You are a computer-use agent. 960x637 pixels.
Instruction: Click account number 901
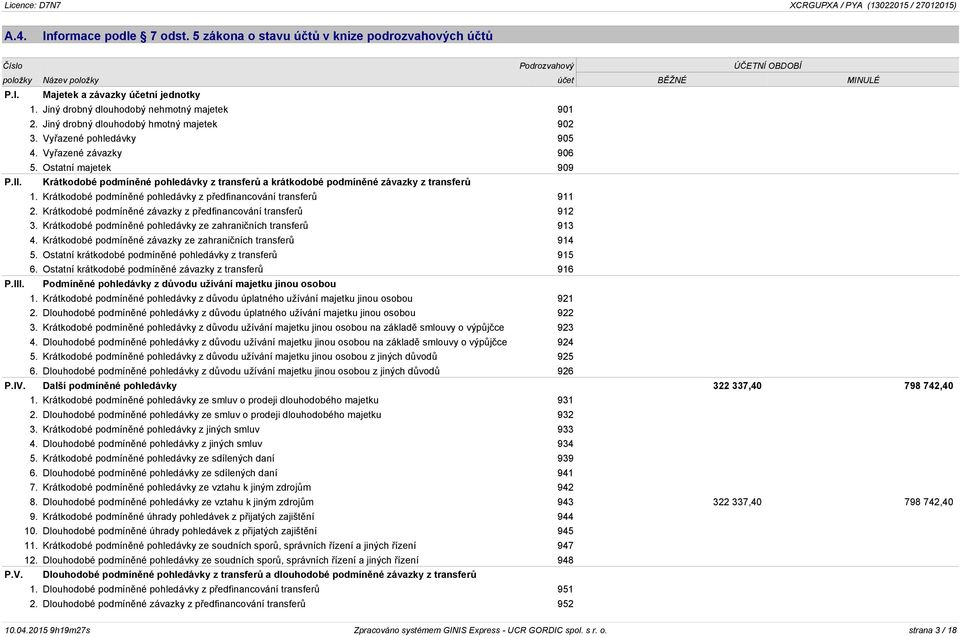click(565, 110)
